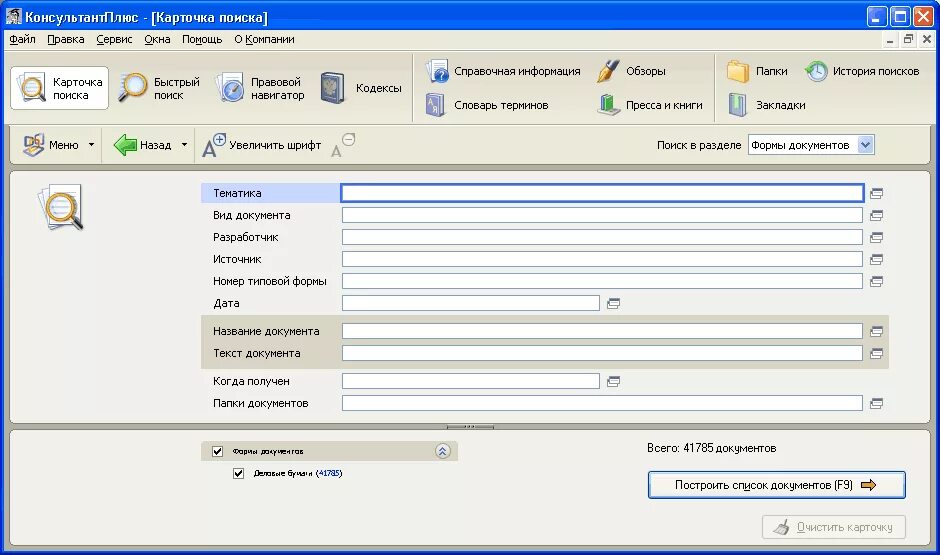The width and height of the screenshot is (940, 555).
Task: Click Построить список документов (F9) button
Action: 776,485
